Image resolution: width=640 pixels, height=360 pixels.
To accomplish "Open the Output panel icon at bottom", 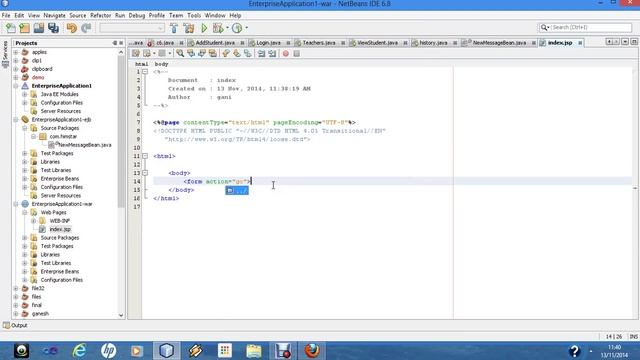I will tap(7, 325).
